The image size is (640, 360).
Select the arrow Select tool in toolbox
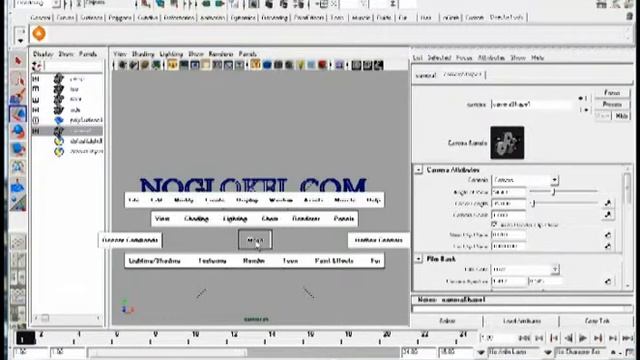click(18, 60)
